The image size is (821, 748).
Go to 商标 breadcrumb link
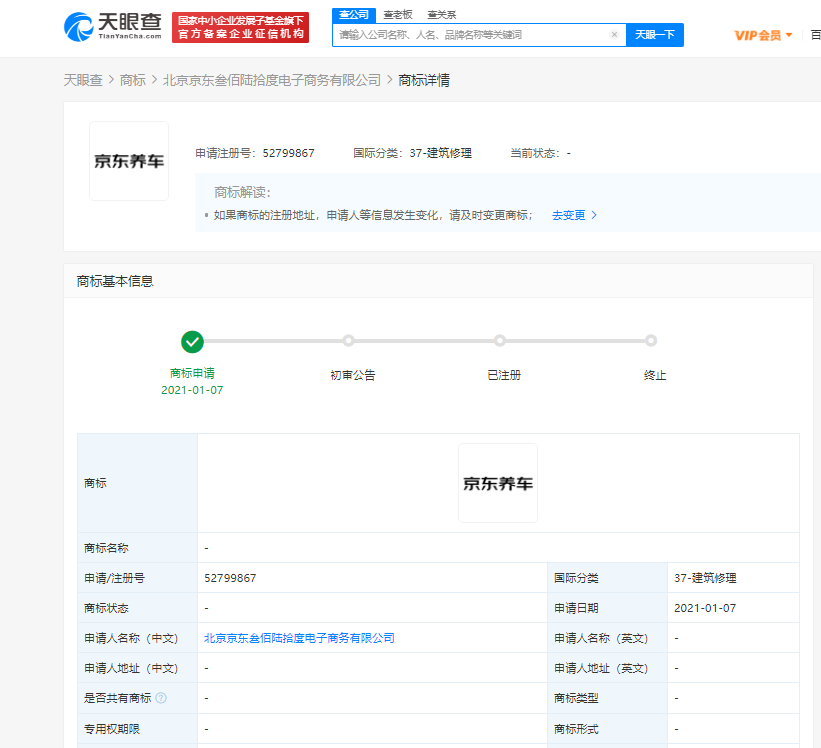(132, 80)
